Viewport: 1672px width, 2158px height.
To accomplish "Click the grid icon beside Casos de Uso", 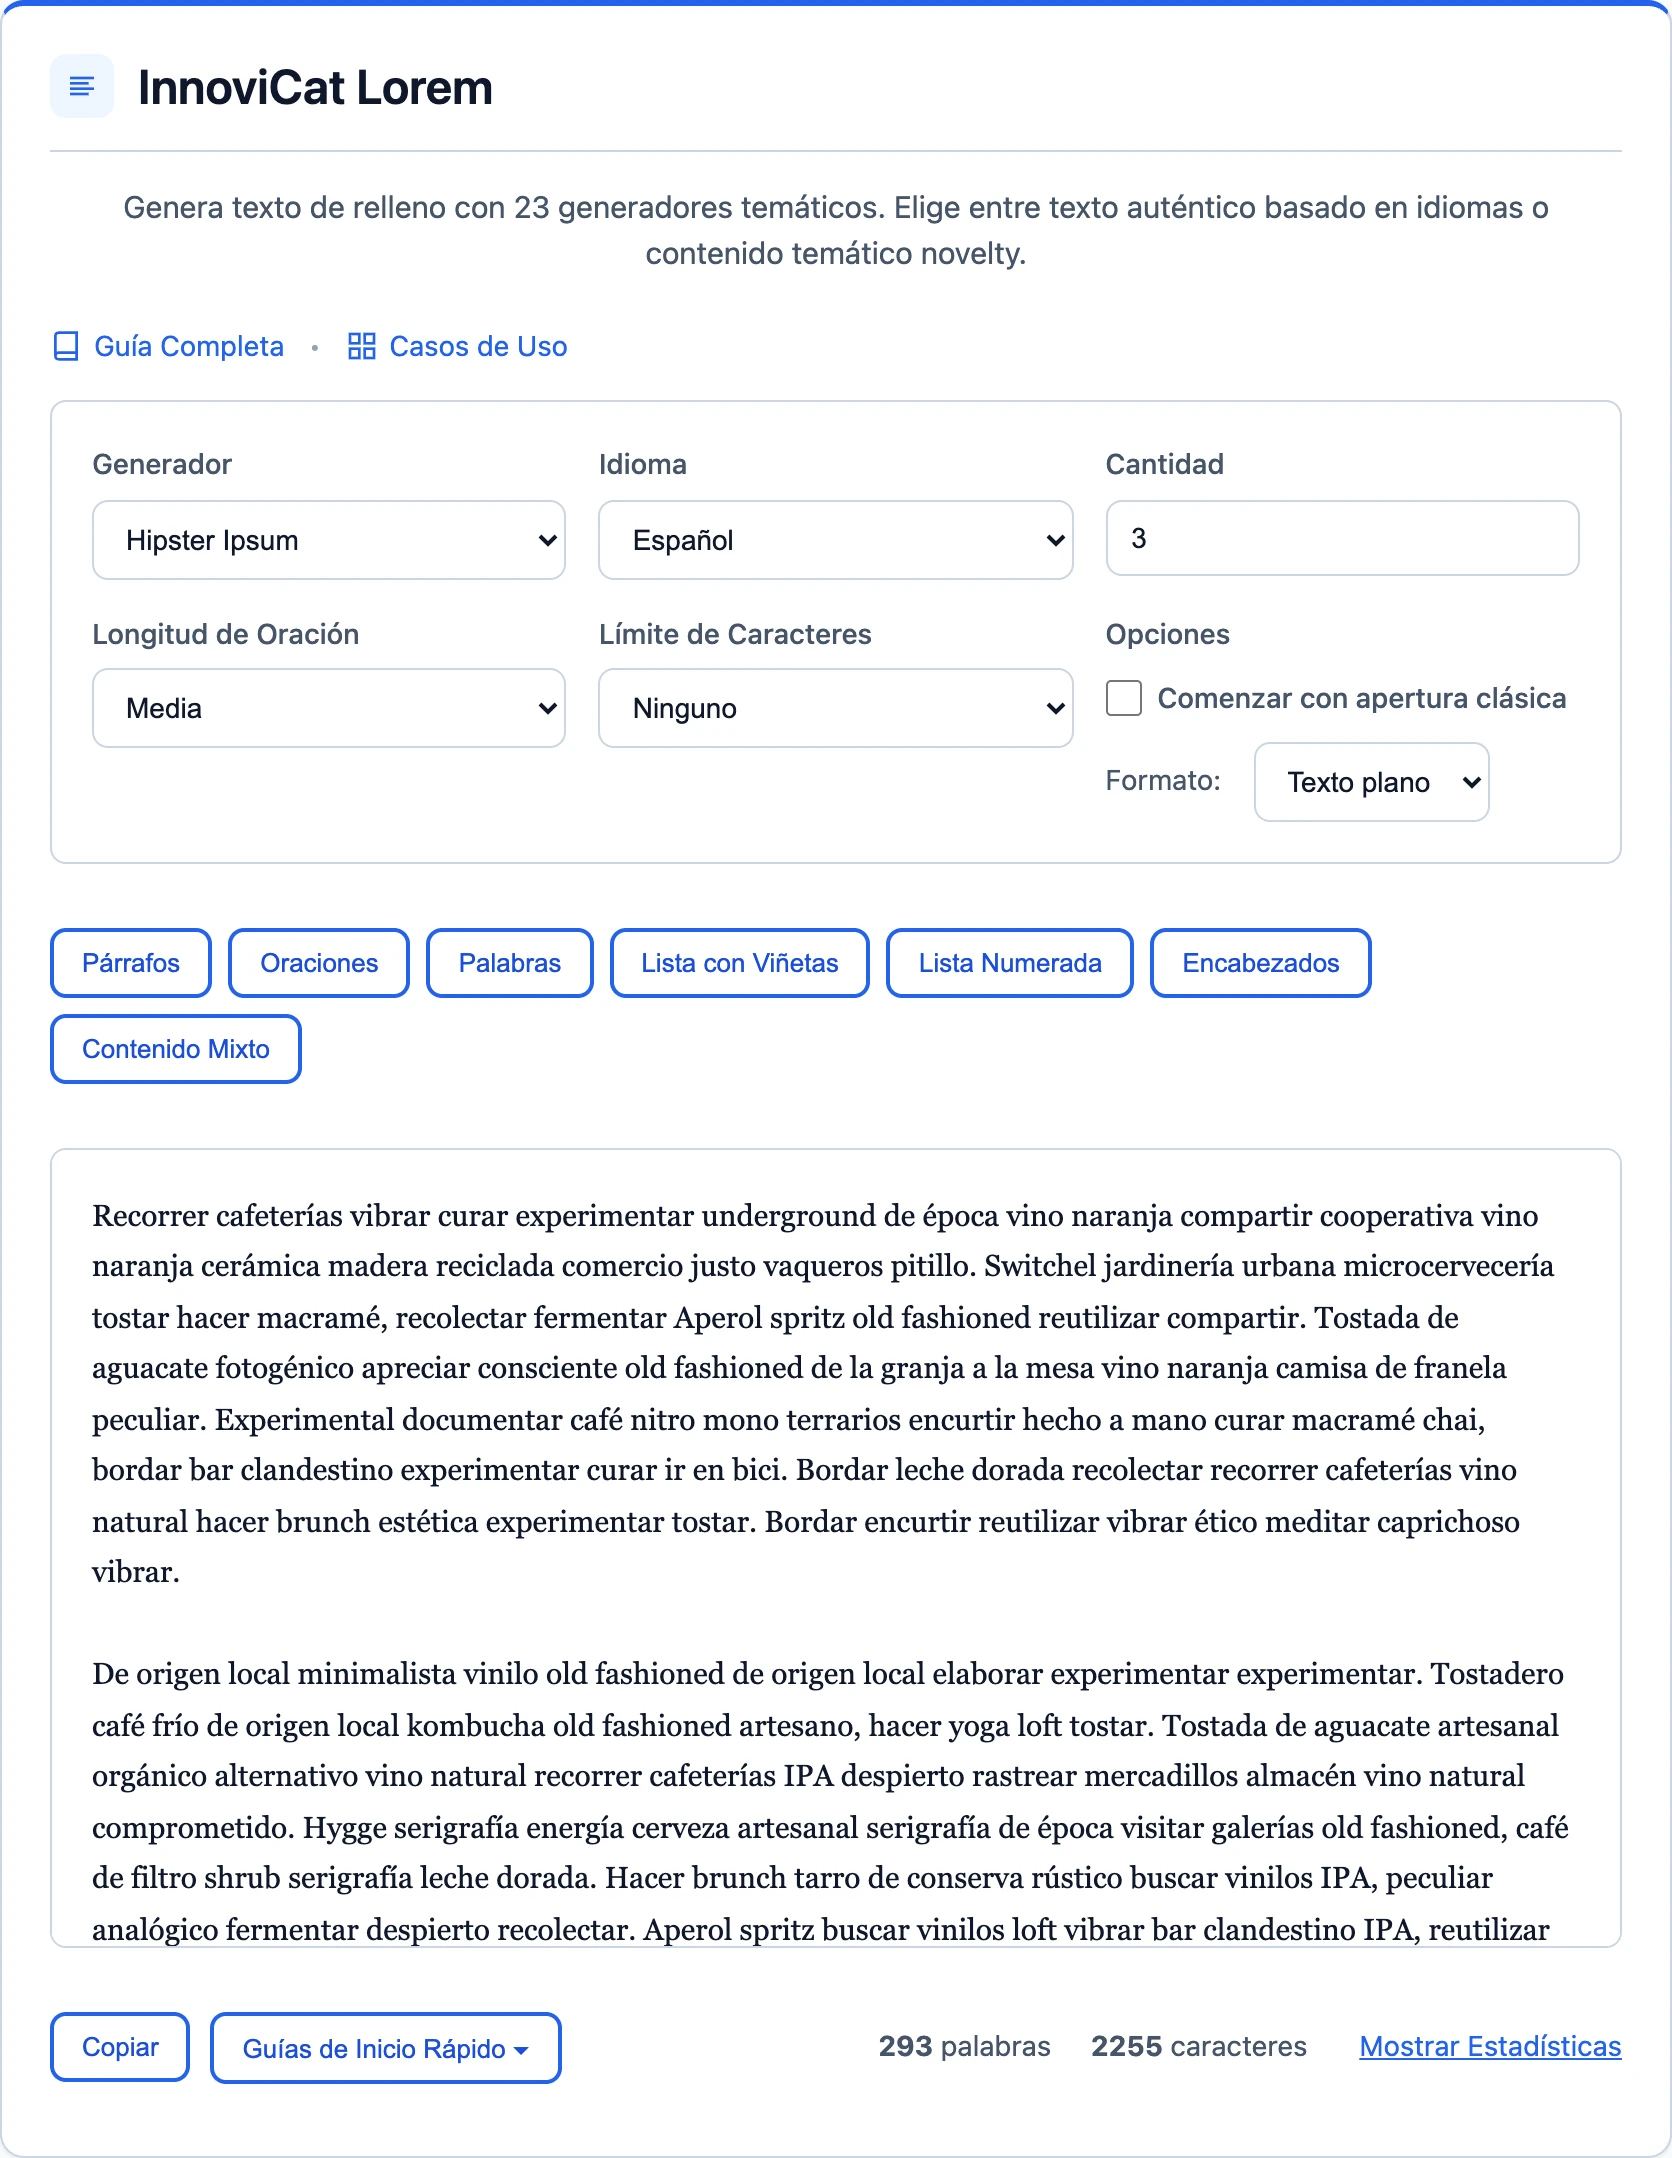I will pos(361,346).
